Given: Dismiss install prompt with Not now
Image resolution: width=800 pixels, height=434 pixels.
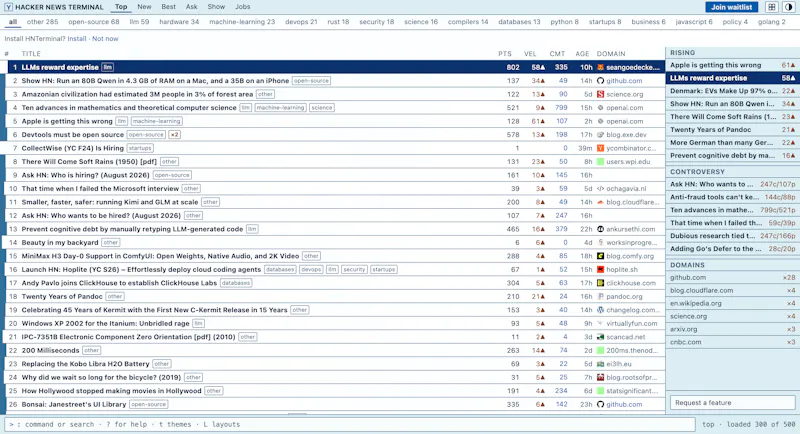Looking at the screenshot, I should (x=105, y=39).
